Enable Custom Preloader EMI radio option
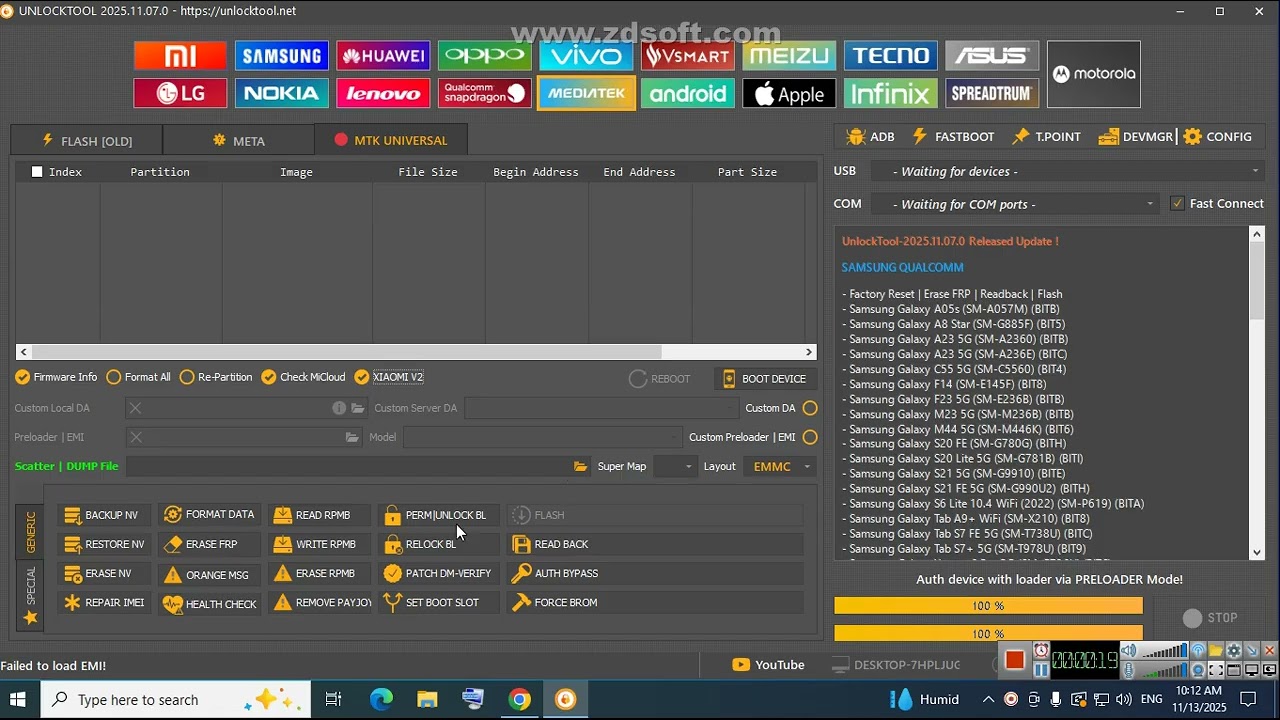 tap(810, 437)
